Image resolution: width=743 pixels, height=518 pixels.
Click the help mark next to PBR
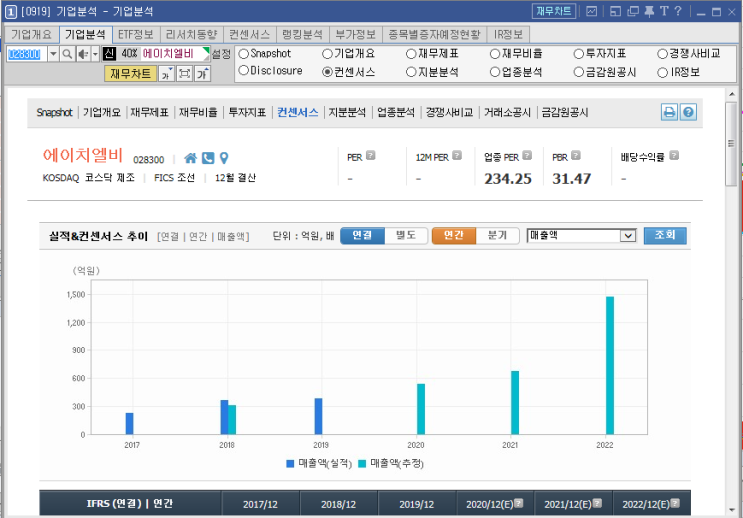[x=576, y=155]
